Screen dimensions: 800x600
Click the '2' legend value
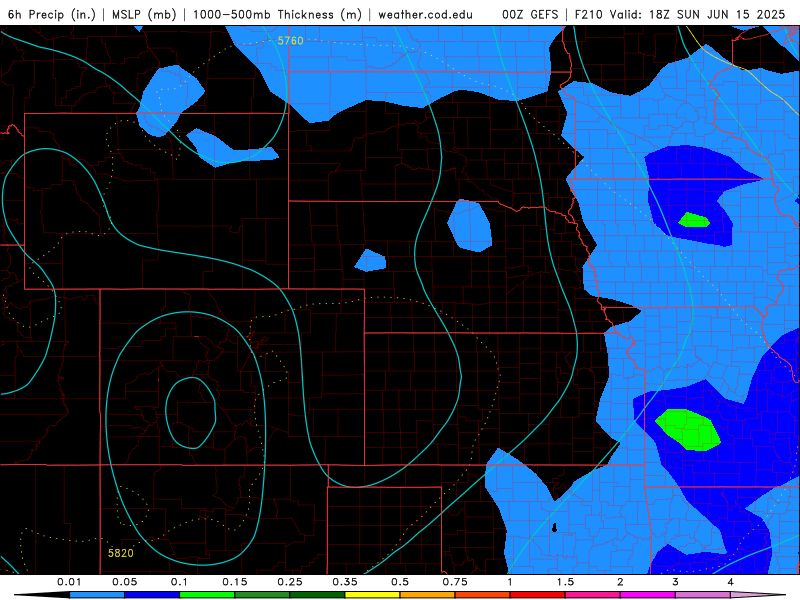(x=620, y=582)
